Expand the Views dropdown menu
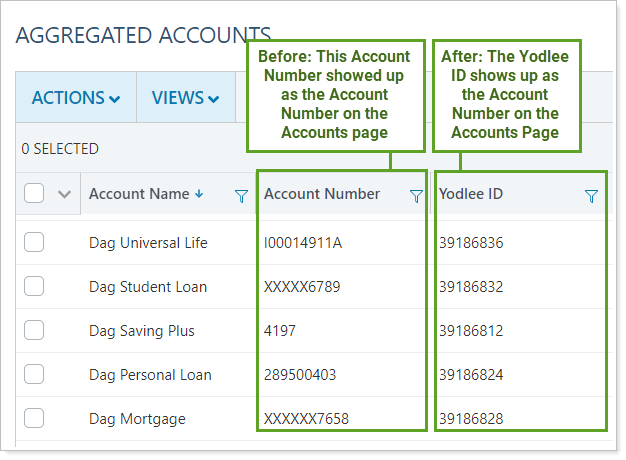 tap(185, 98)
